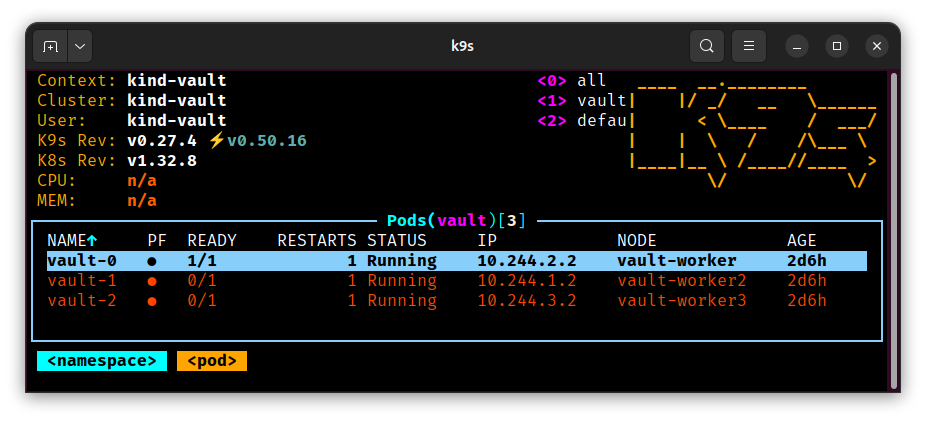Image resolution: width=926 pixels, height=421 pixels.
Task: Click the K9s ASCII art logo
Action: click(753, 136)
